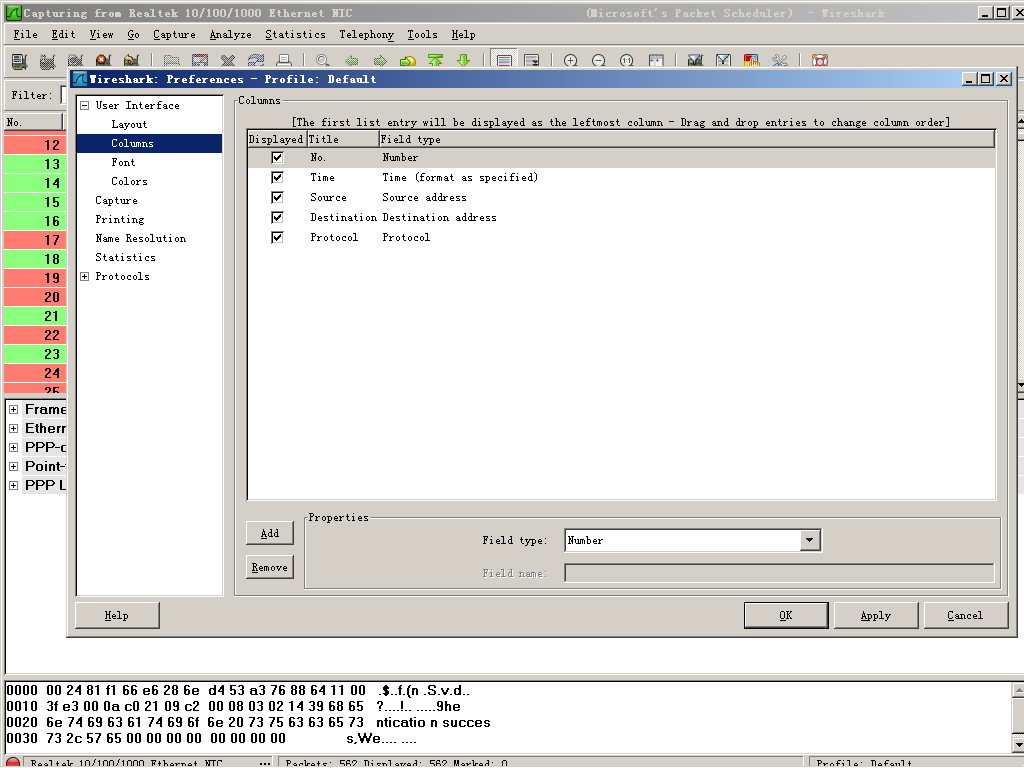Click the Add column button

pos(270,534)
